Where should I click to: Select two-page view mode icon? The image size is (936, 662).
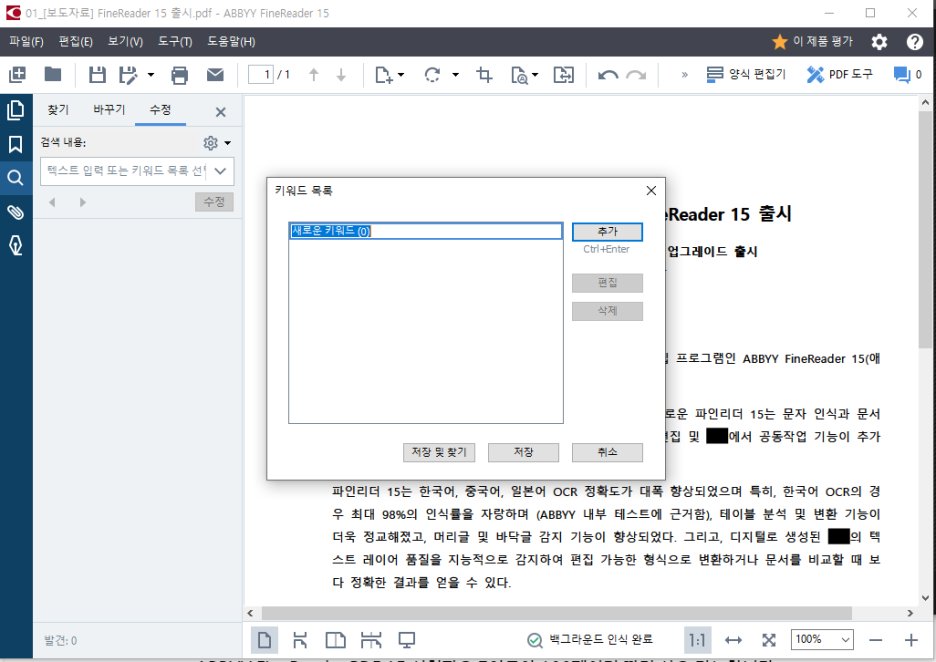[x=335, y=641]
